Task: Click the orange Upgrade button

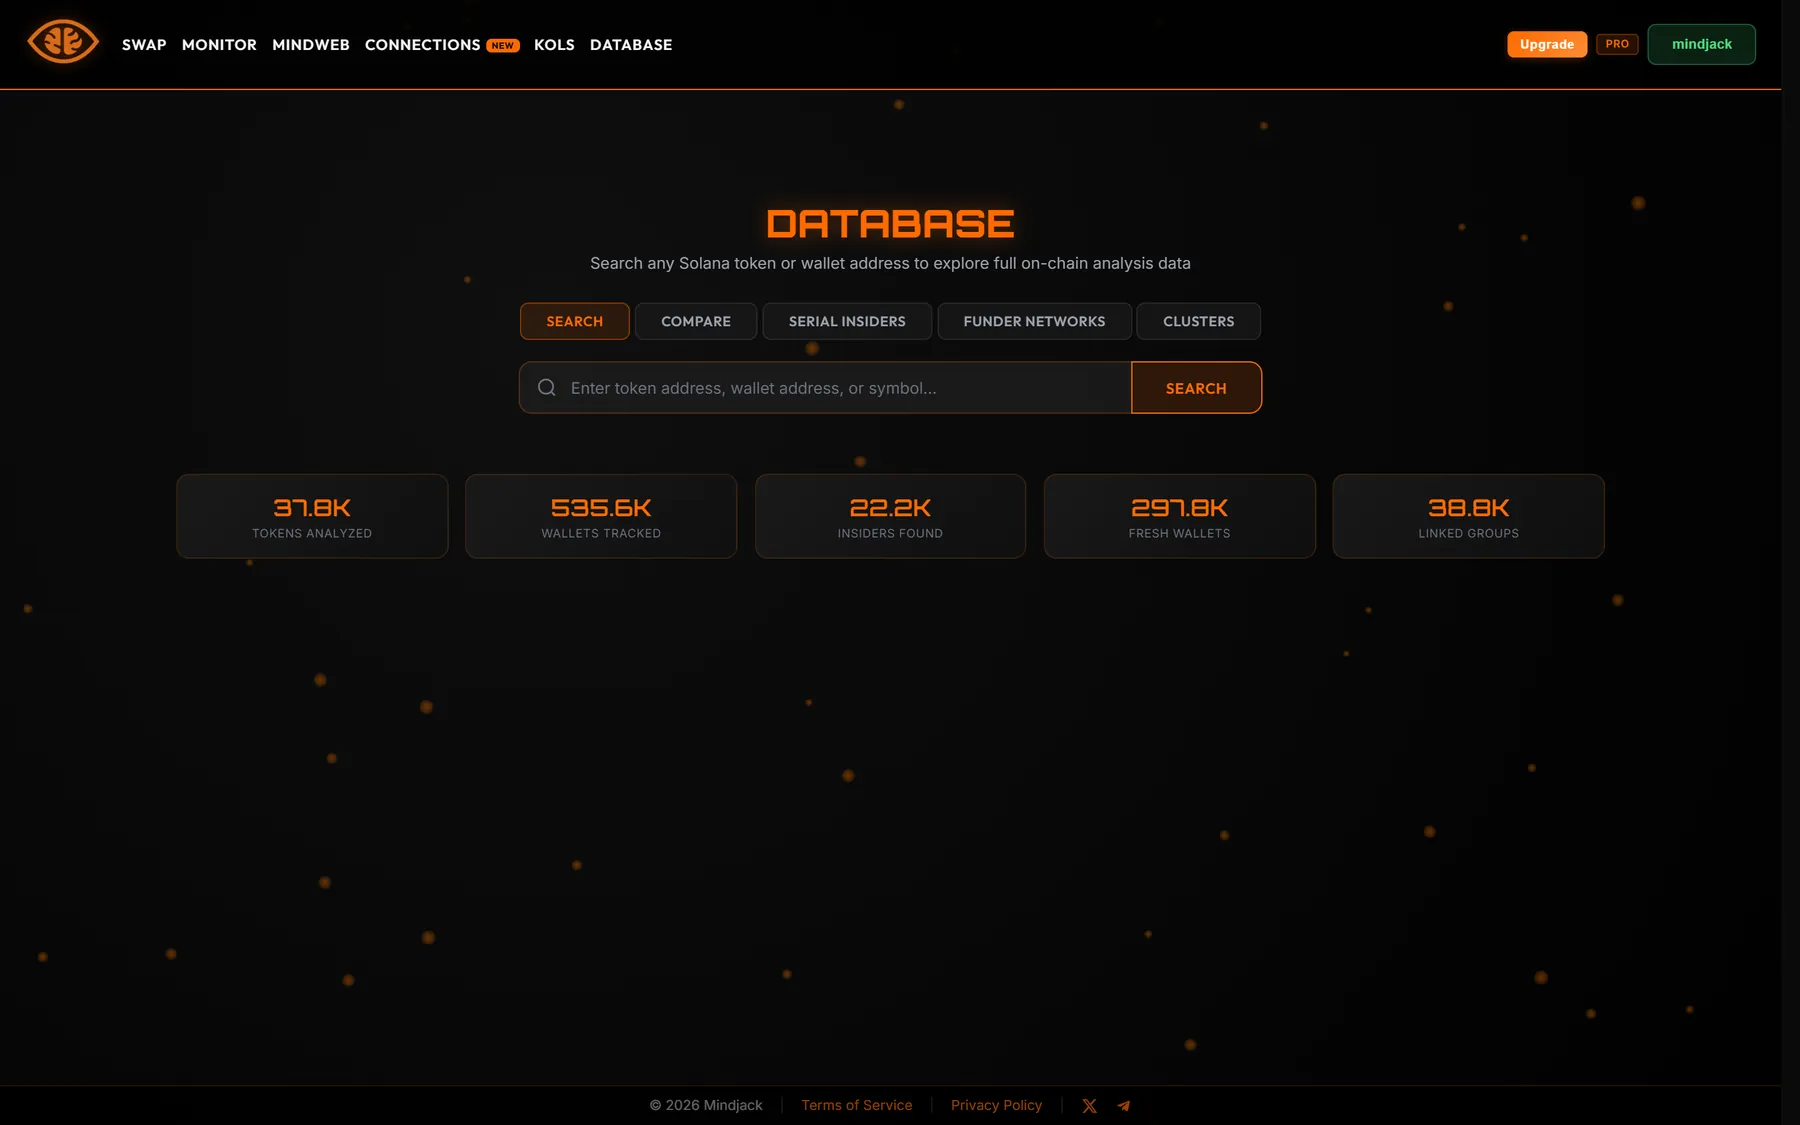Action: tap(1547, 44)
